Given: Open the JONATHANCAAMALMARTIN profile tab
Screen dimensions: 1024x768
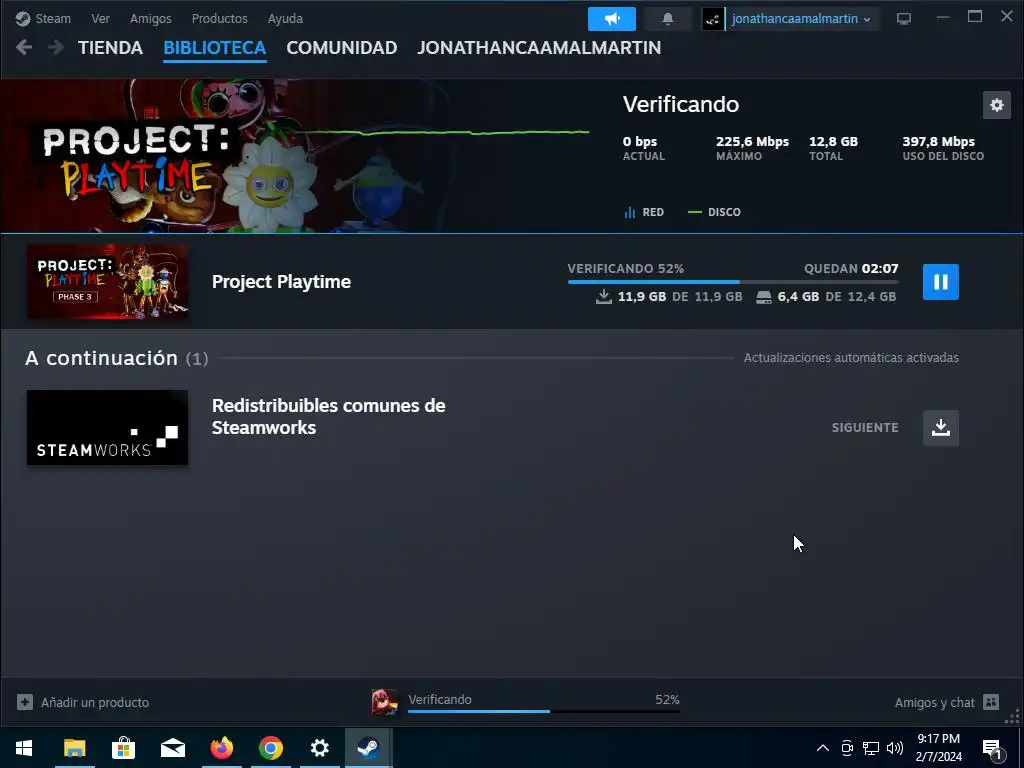Looking at the screenshot, I should click(539, 48).
